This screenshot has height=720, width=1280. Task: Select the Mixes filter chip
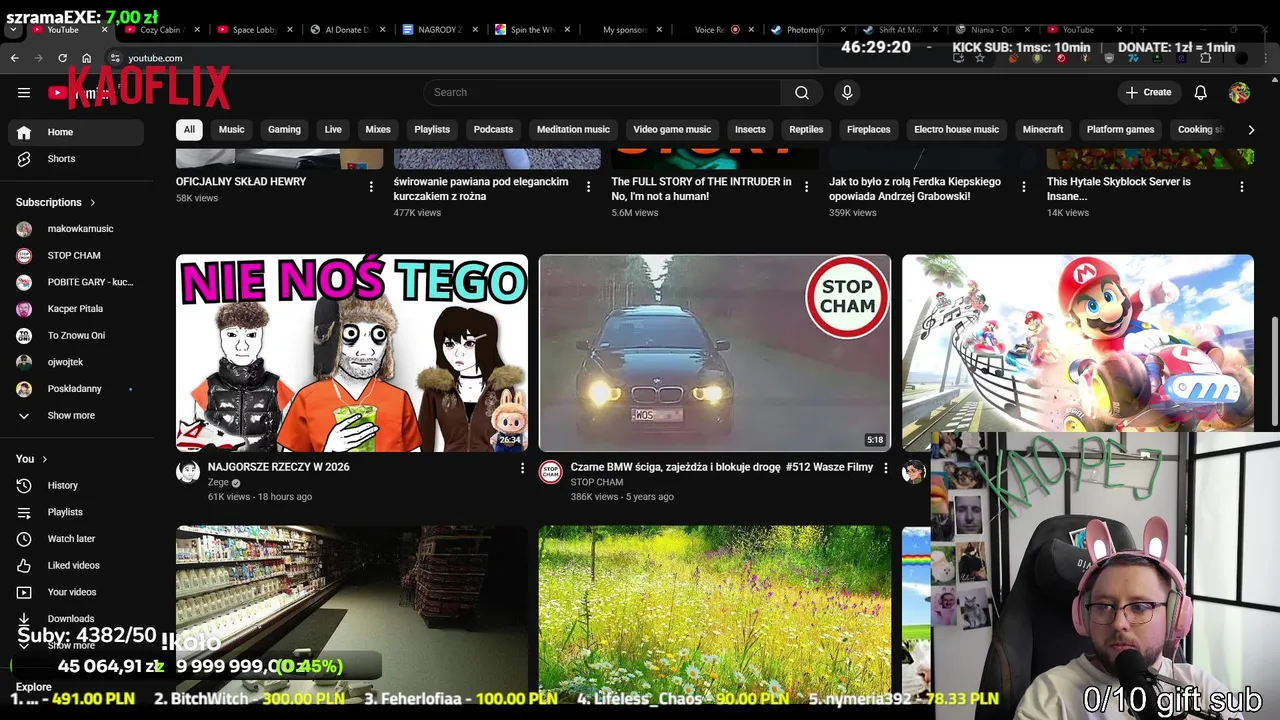pyautogui.click(x=378, y=129)
